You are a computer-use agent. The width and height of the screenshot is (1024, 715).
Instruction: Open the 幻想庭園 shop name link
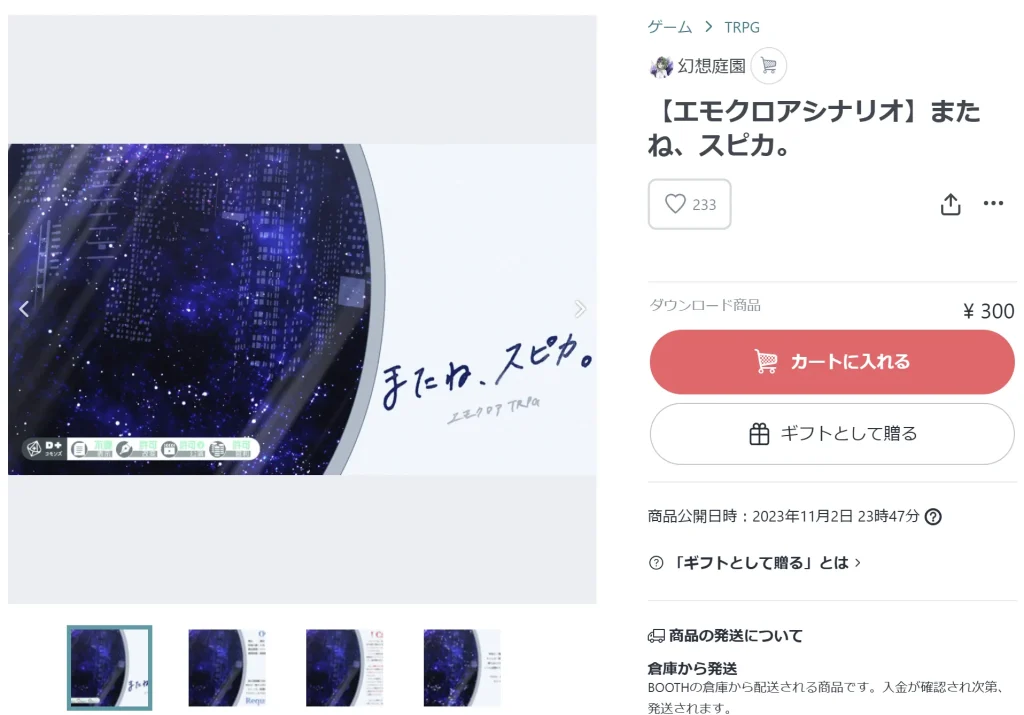coord(711,66)
